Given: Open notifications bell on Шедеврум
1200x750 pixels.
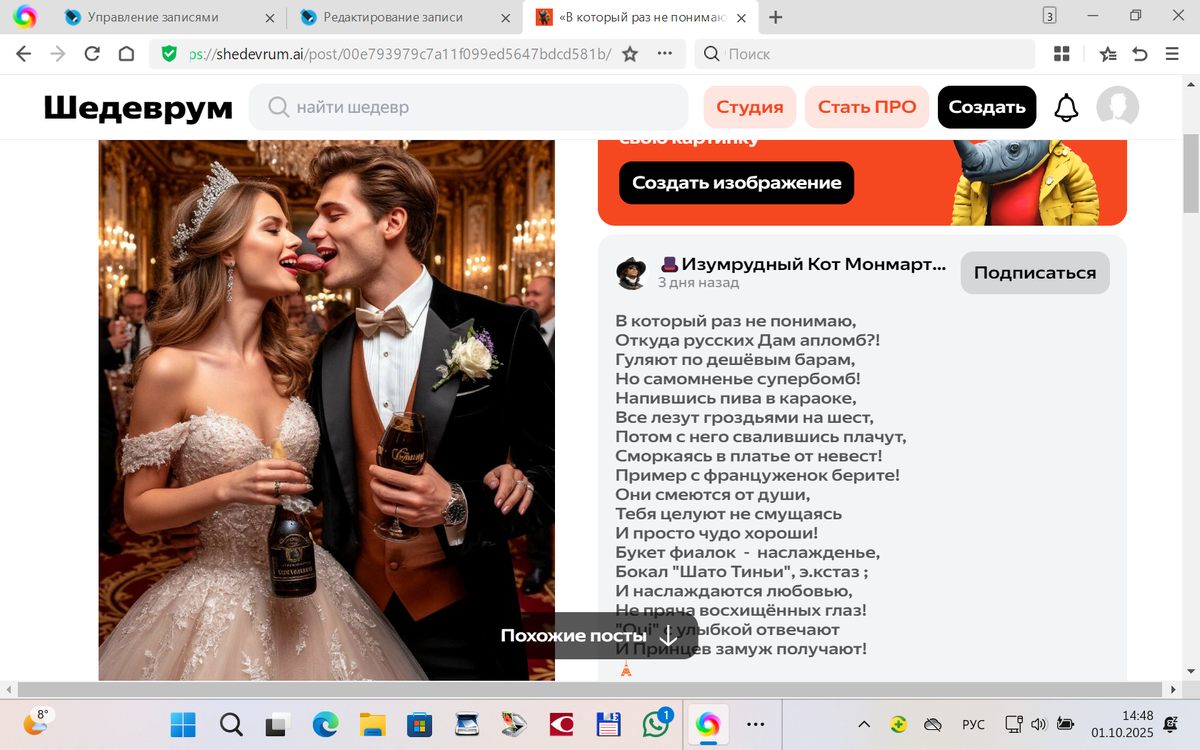Looking at the screenshot, I should (x=1067, y=107).
